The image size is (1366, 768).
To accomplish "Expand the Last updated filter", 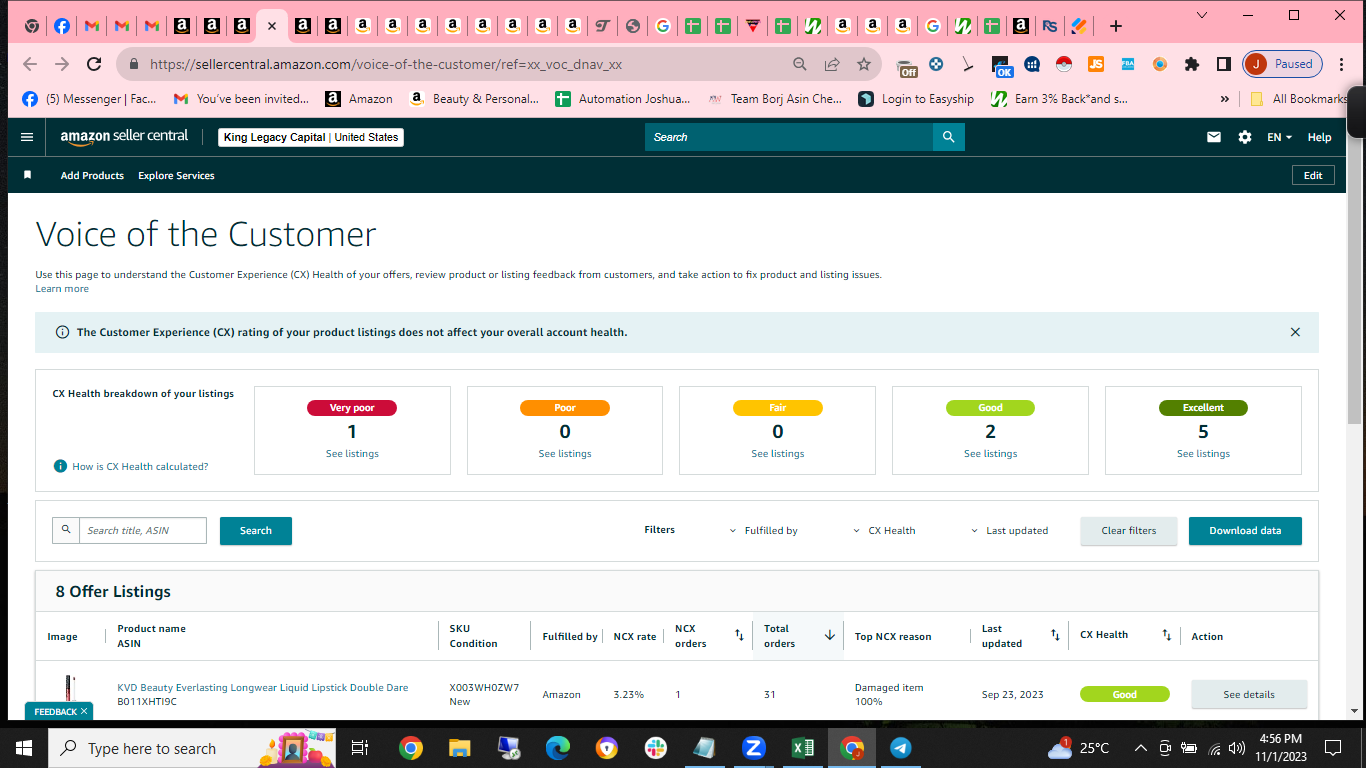I will (1009, 531).
